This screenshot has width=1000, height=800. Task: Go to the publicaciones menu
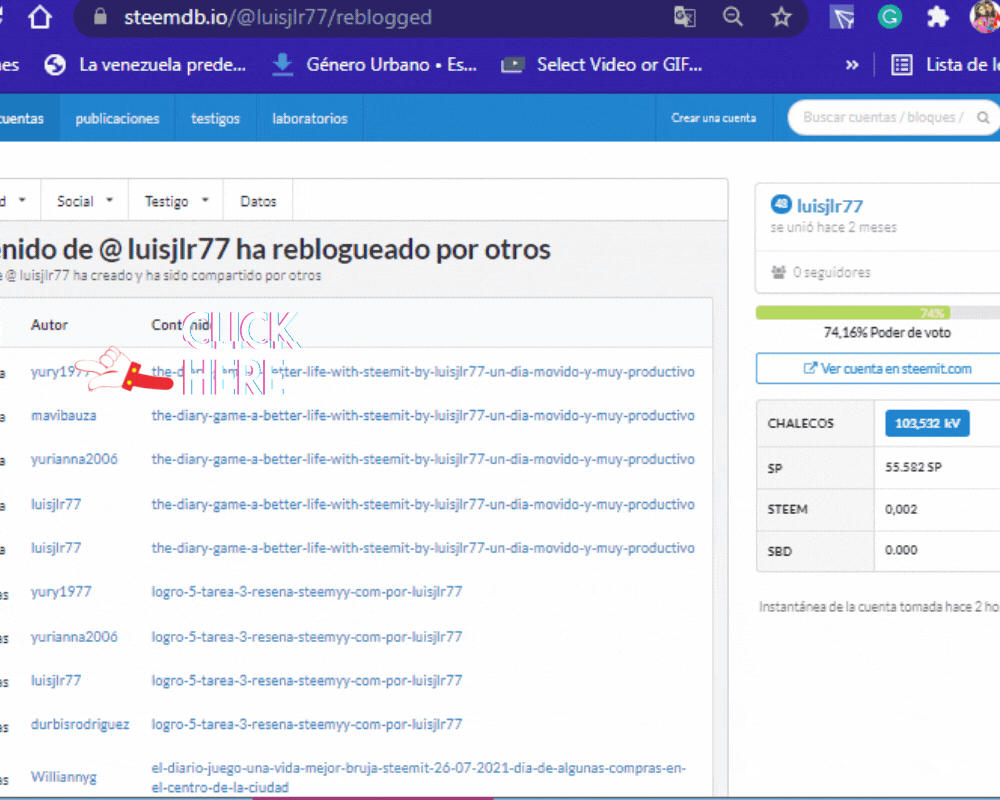[x=117, y=118]
